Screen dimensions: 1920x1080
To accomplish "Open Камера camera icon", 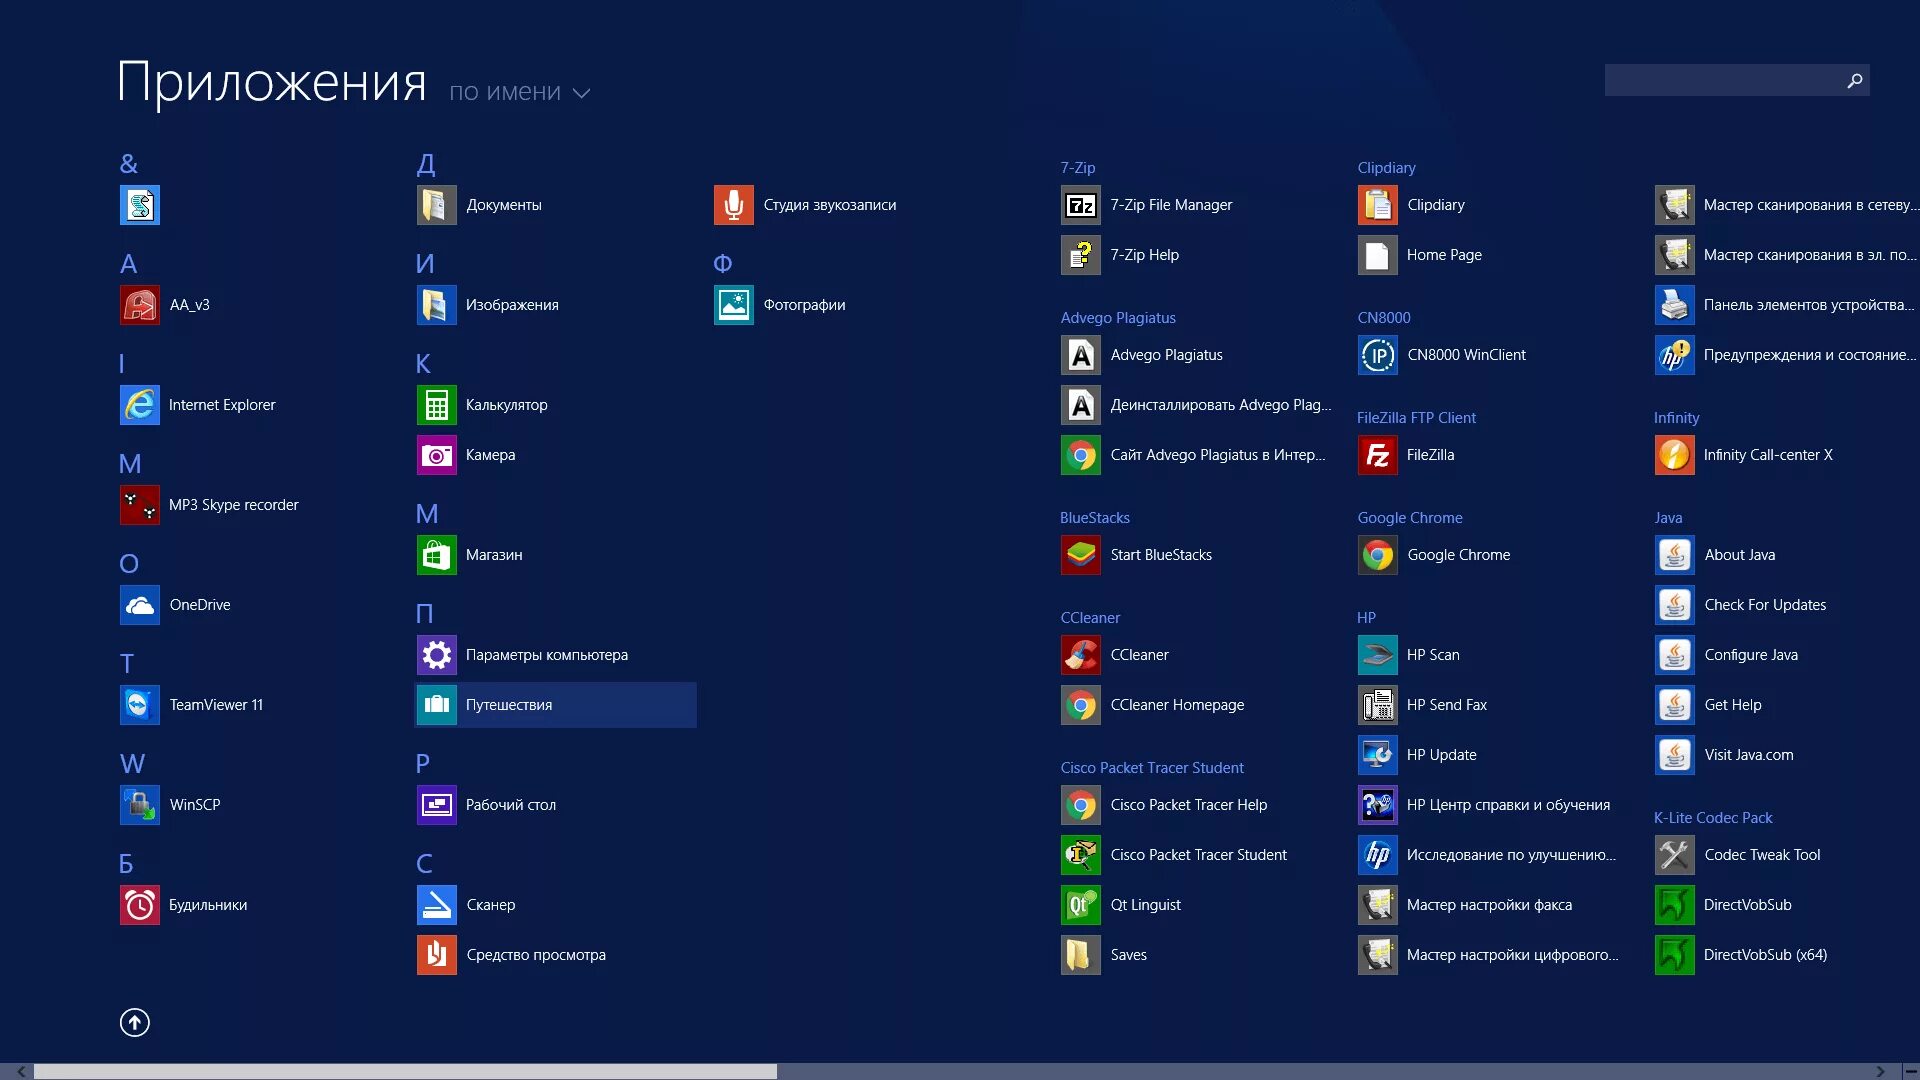I will [436, 455].
